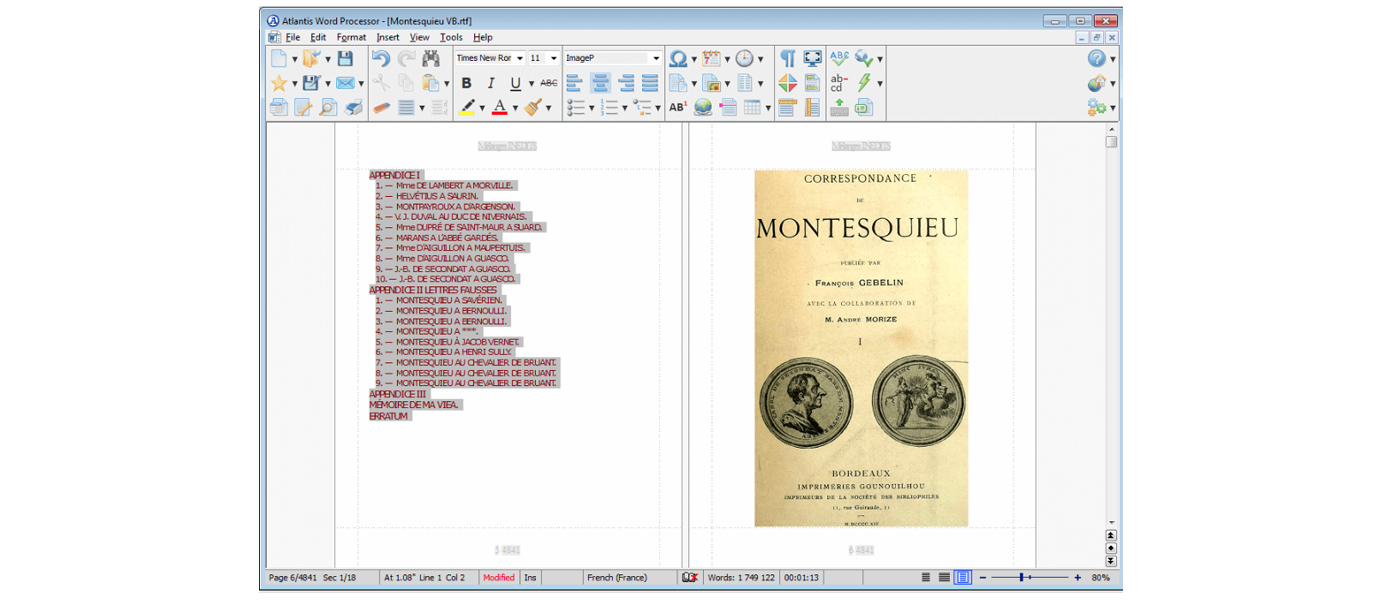Click the hyphenation ab-cd icon
This screenshot has height=600, width=1388.
[839, 83]
